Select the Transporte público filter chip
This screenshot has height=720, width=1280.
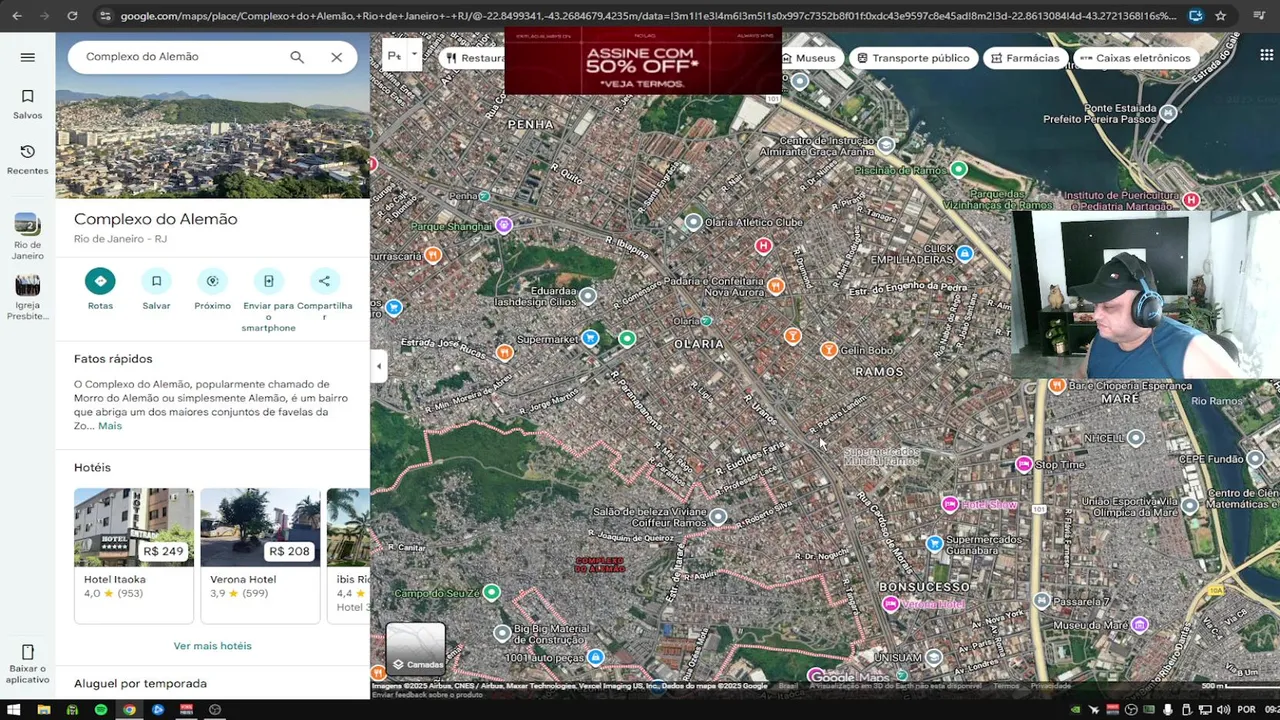pyautogui.click(x=913, y=58)
